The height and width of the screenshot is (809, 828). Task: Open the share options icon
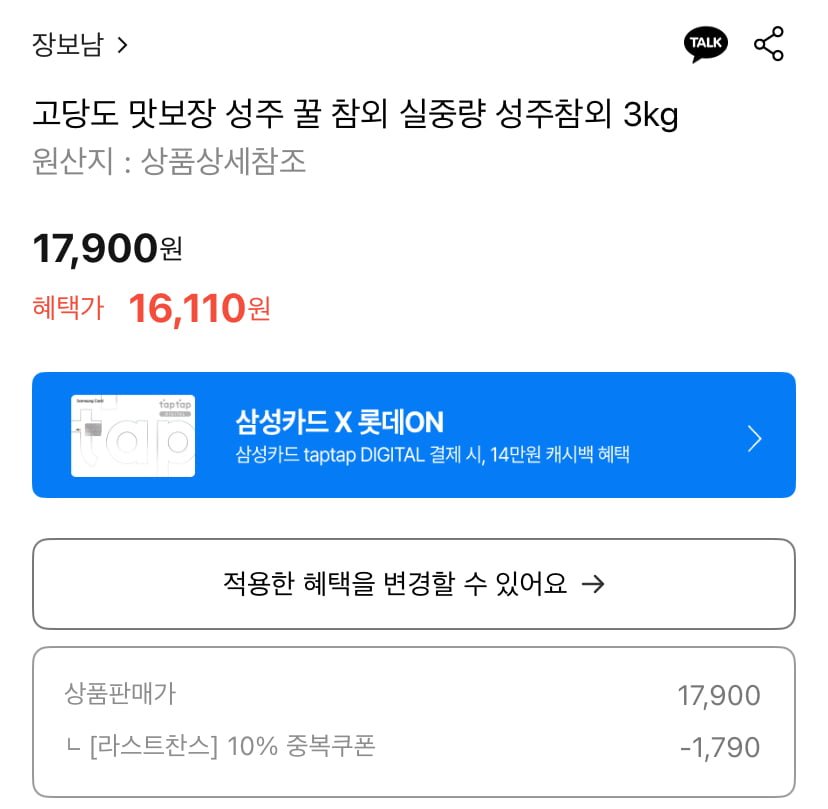(769, 44)
